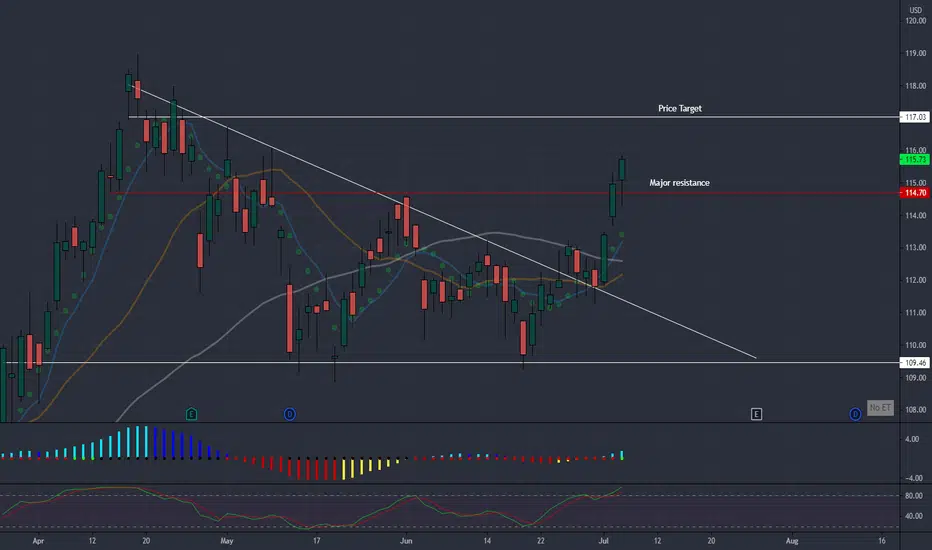
Task: Click the Aug date label on time axis
Action: pos(792,541)
